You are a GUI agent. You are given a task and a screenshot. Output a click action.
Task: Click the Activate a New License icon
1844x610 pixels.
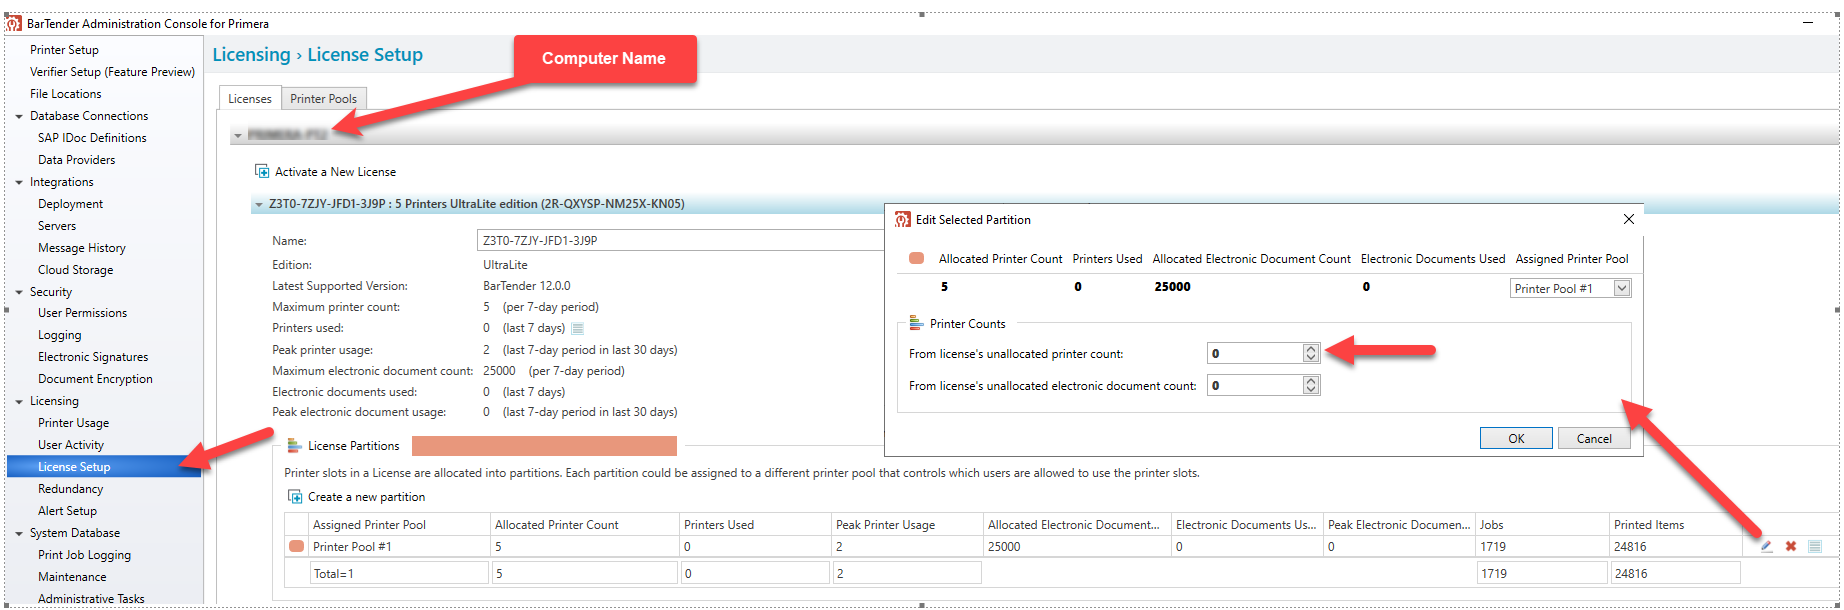(x=262, y=172)
